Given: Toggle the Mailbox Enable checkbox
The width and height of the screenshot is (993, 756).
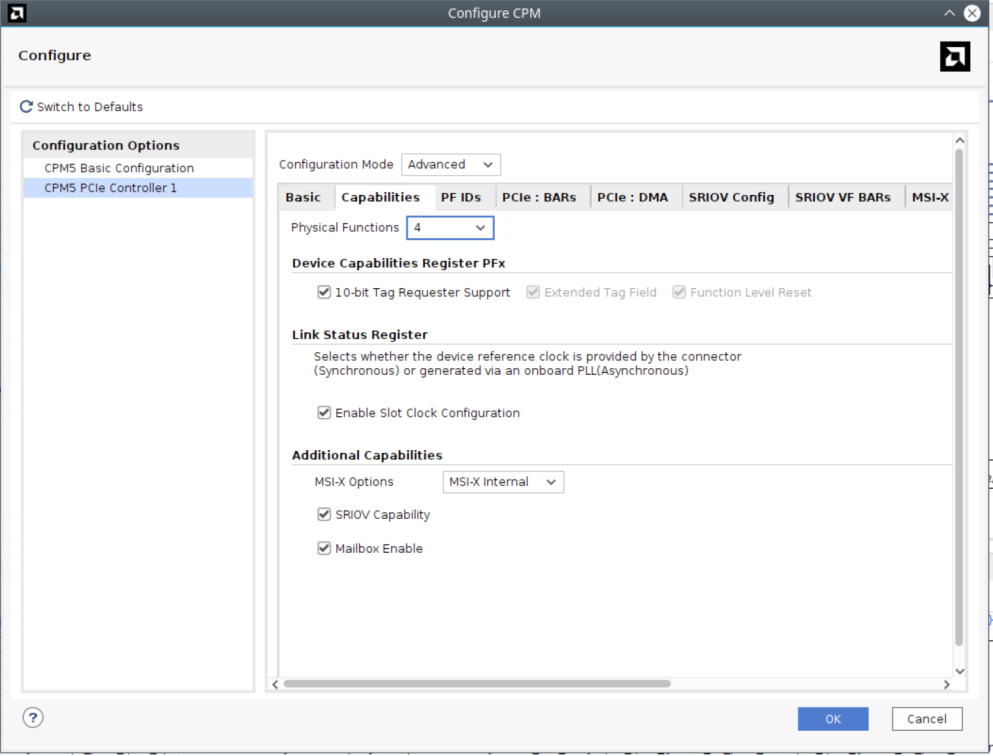Looking at the screenshot, I should [x=324, y=549].
